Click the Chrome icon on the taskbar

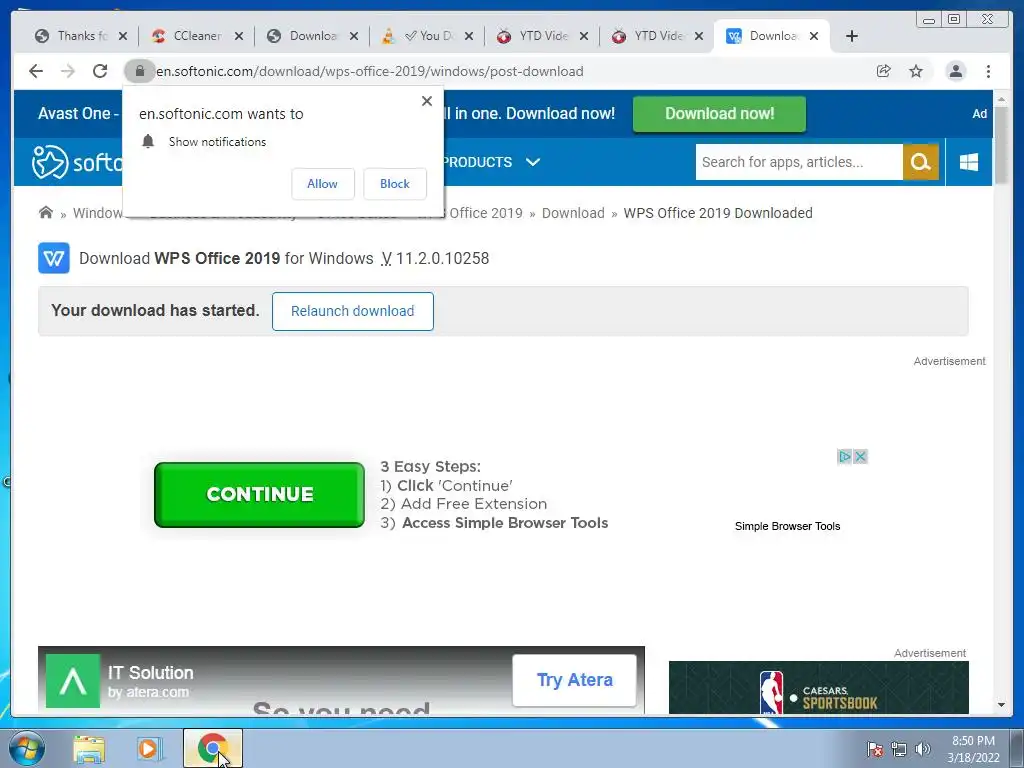pyautogui.click(x=212, y=748)
